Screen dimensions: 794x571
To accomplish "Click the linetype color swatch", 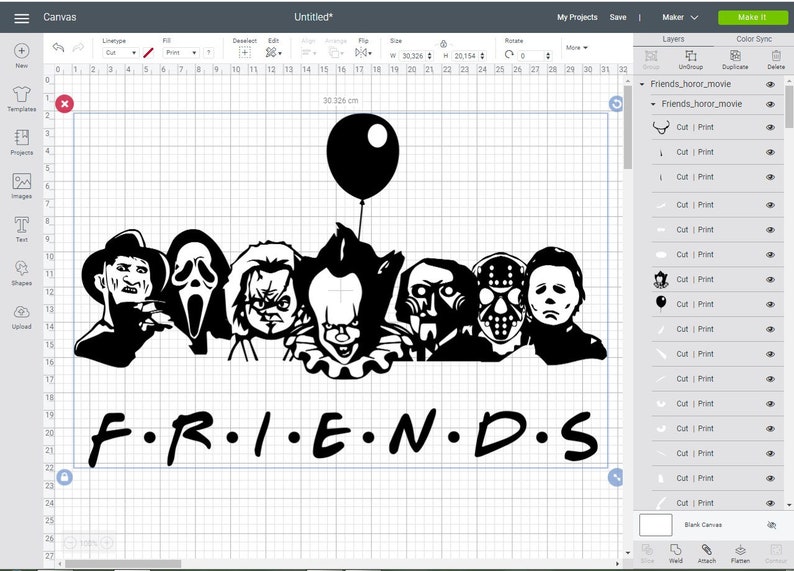I will [148, 53].
